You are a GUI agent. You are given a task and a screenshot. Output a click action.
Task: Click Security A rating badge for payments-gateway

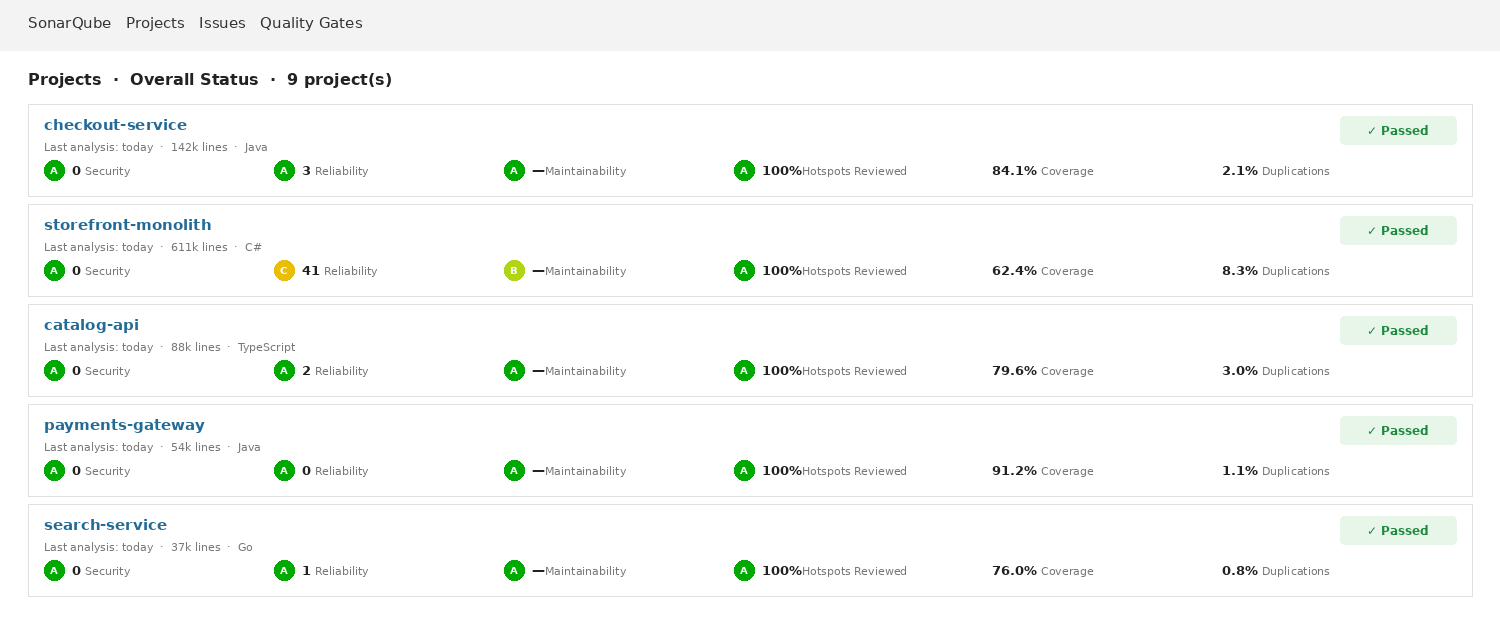pos(54,471)
